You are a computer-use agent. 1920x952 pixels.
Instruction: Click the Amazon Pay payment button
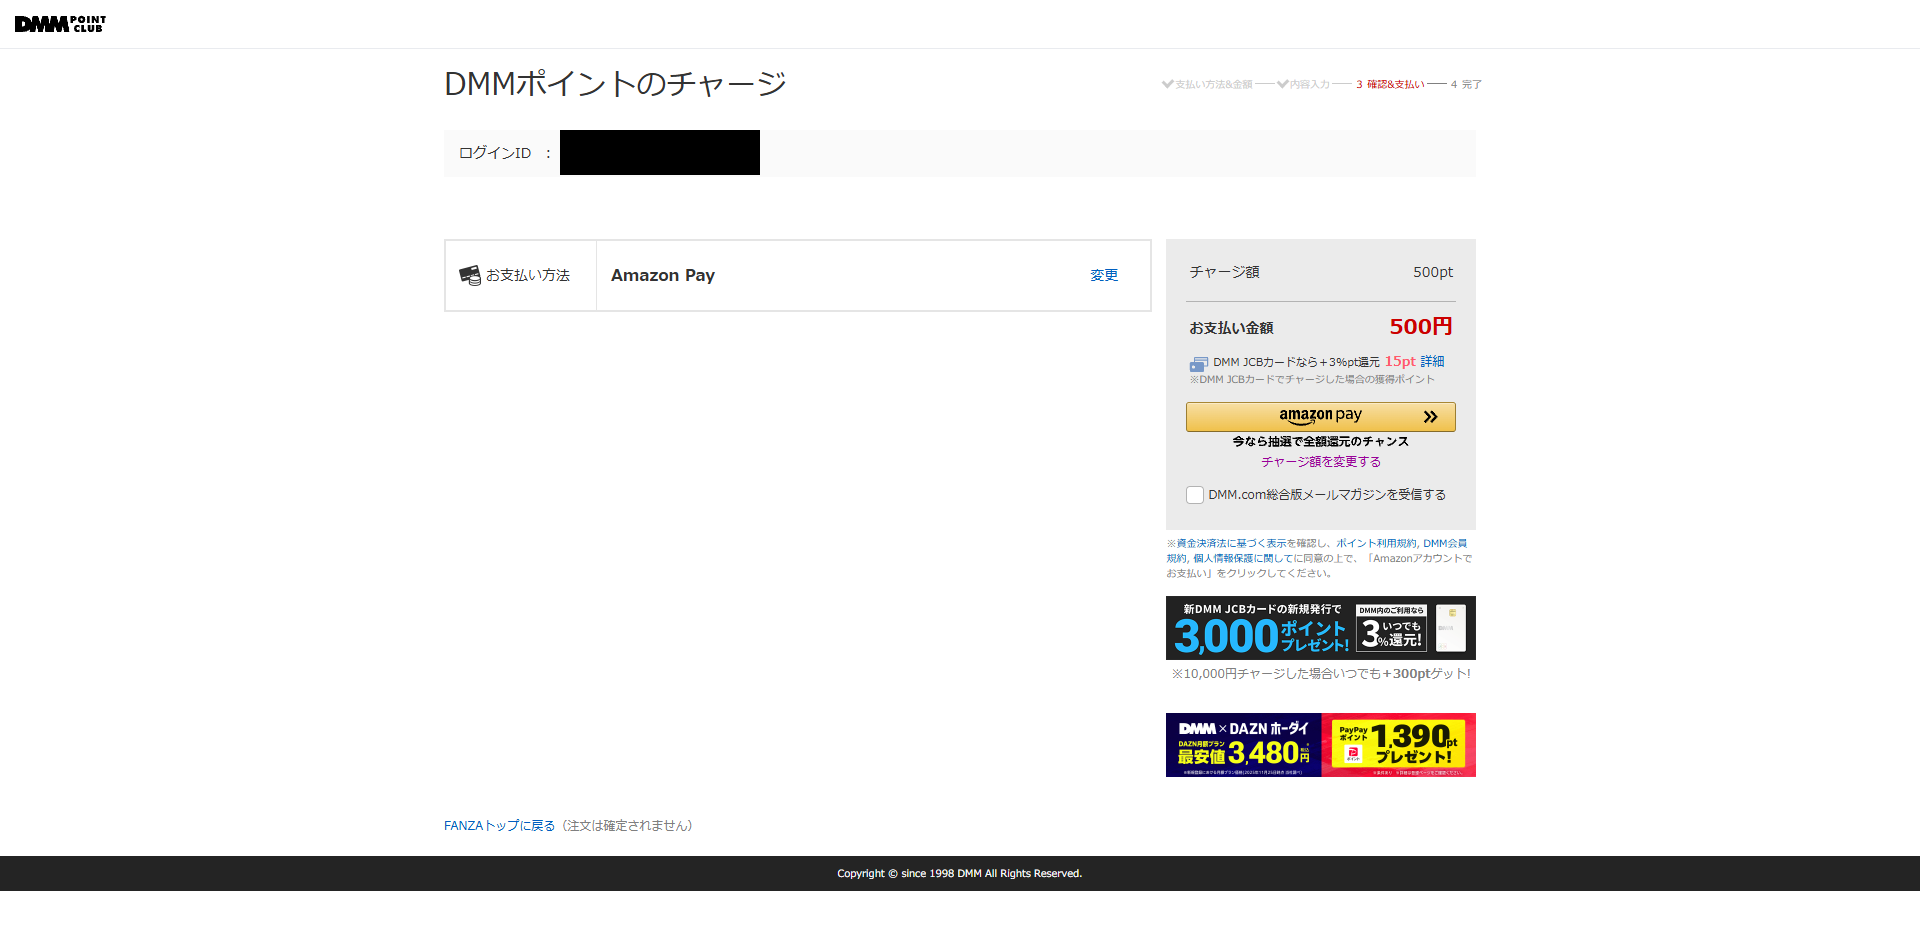[1320, 416]
